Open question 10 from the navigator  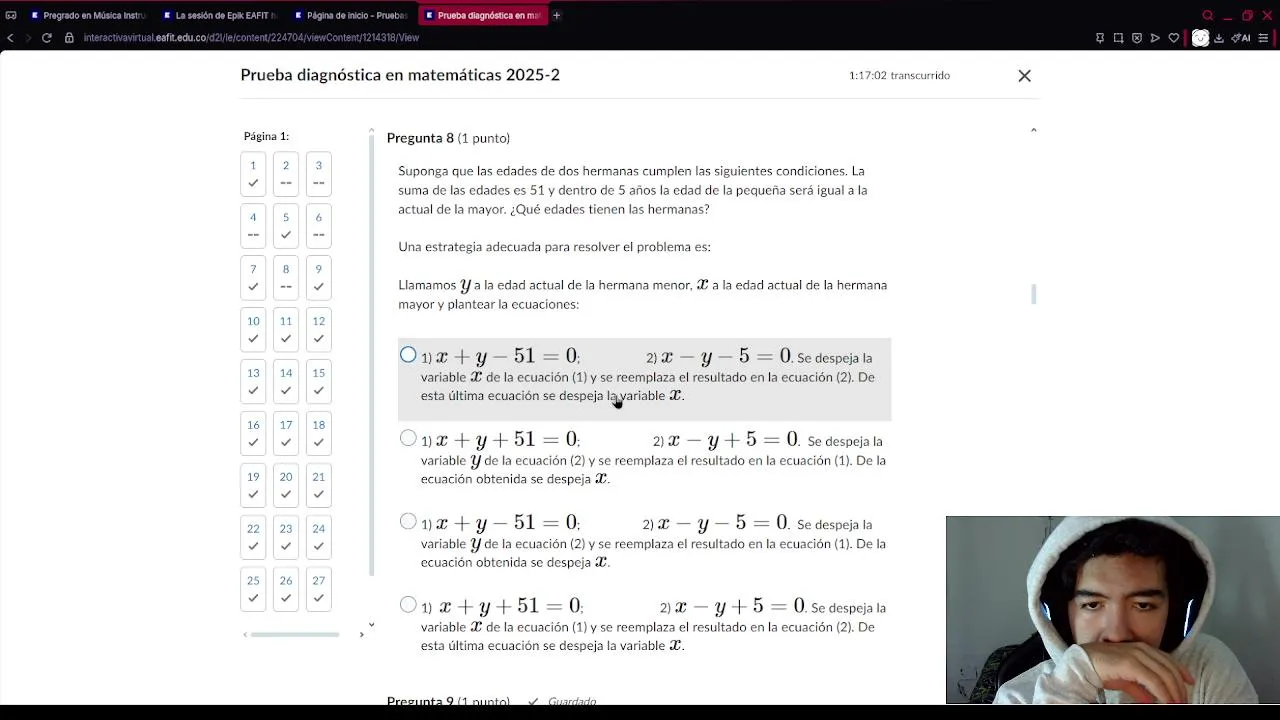click(x=253, y=330)
